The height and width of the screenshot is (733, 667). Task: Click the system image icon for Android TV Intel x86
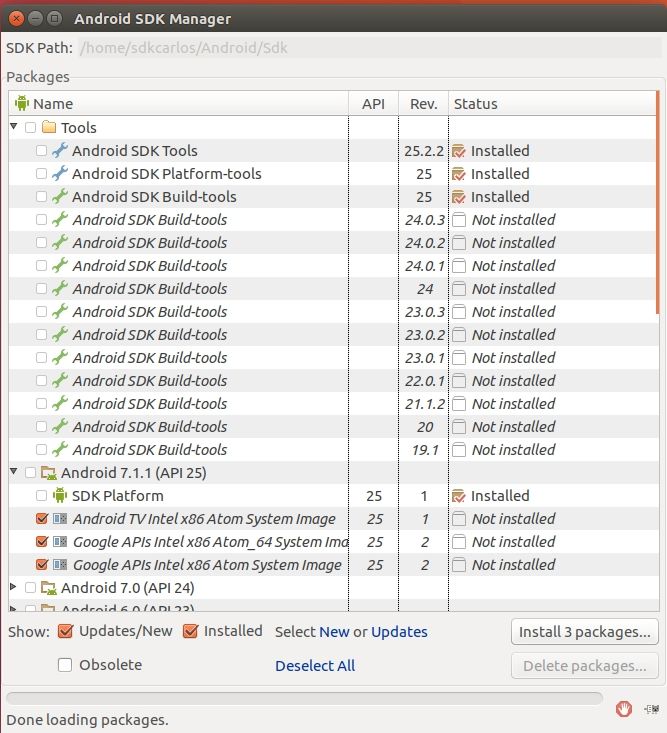[60, 518]
